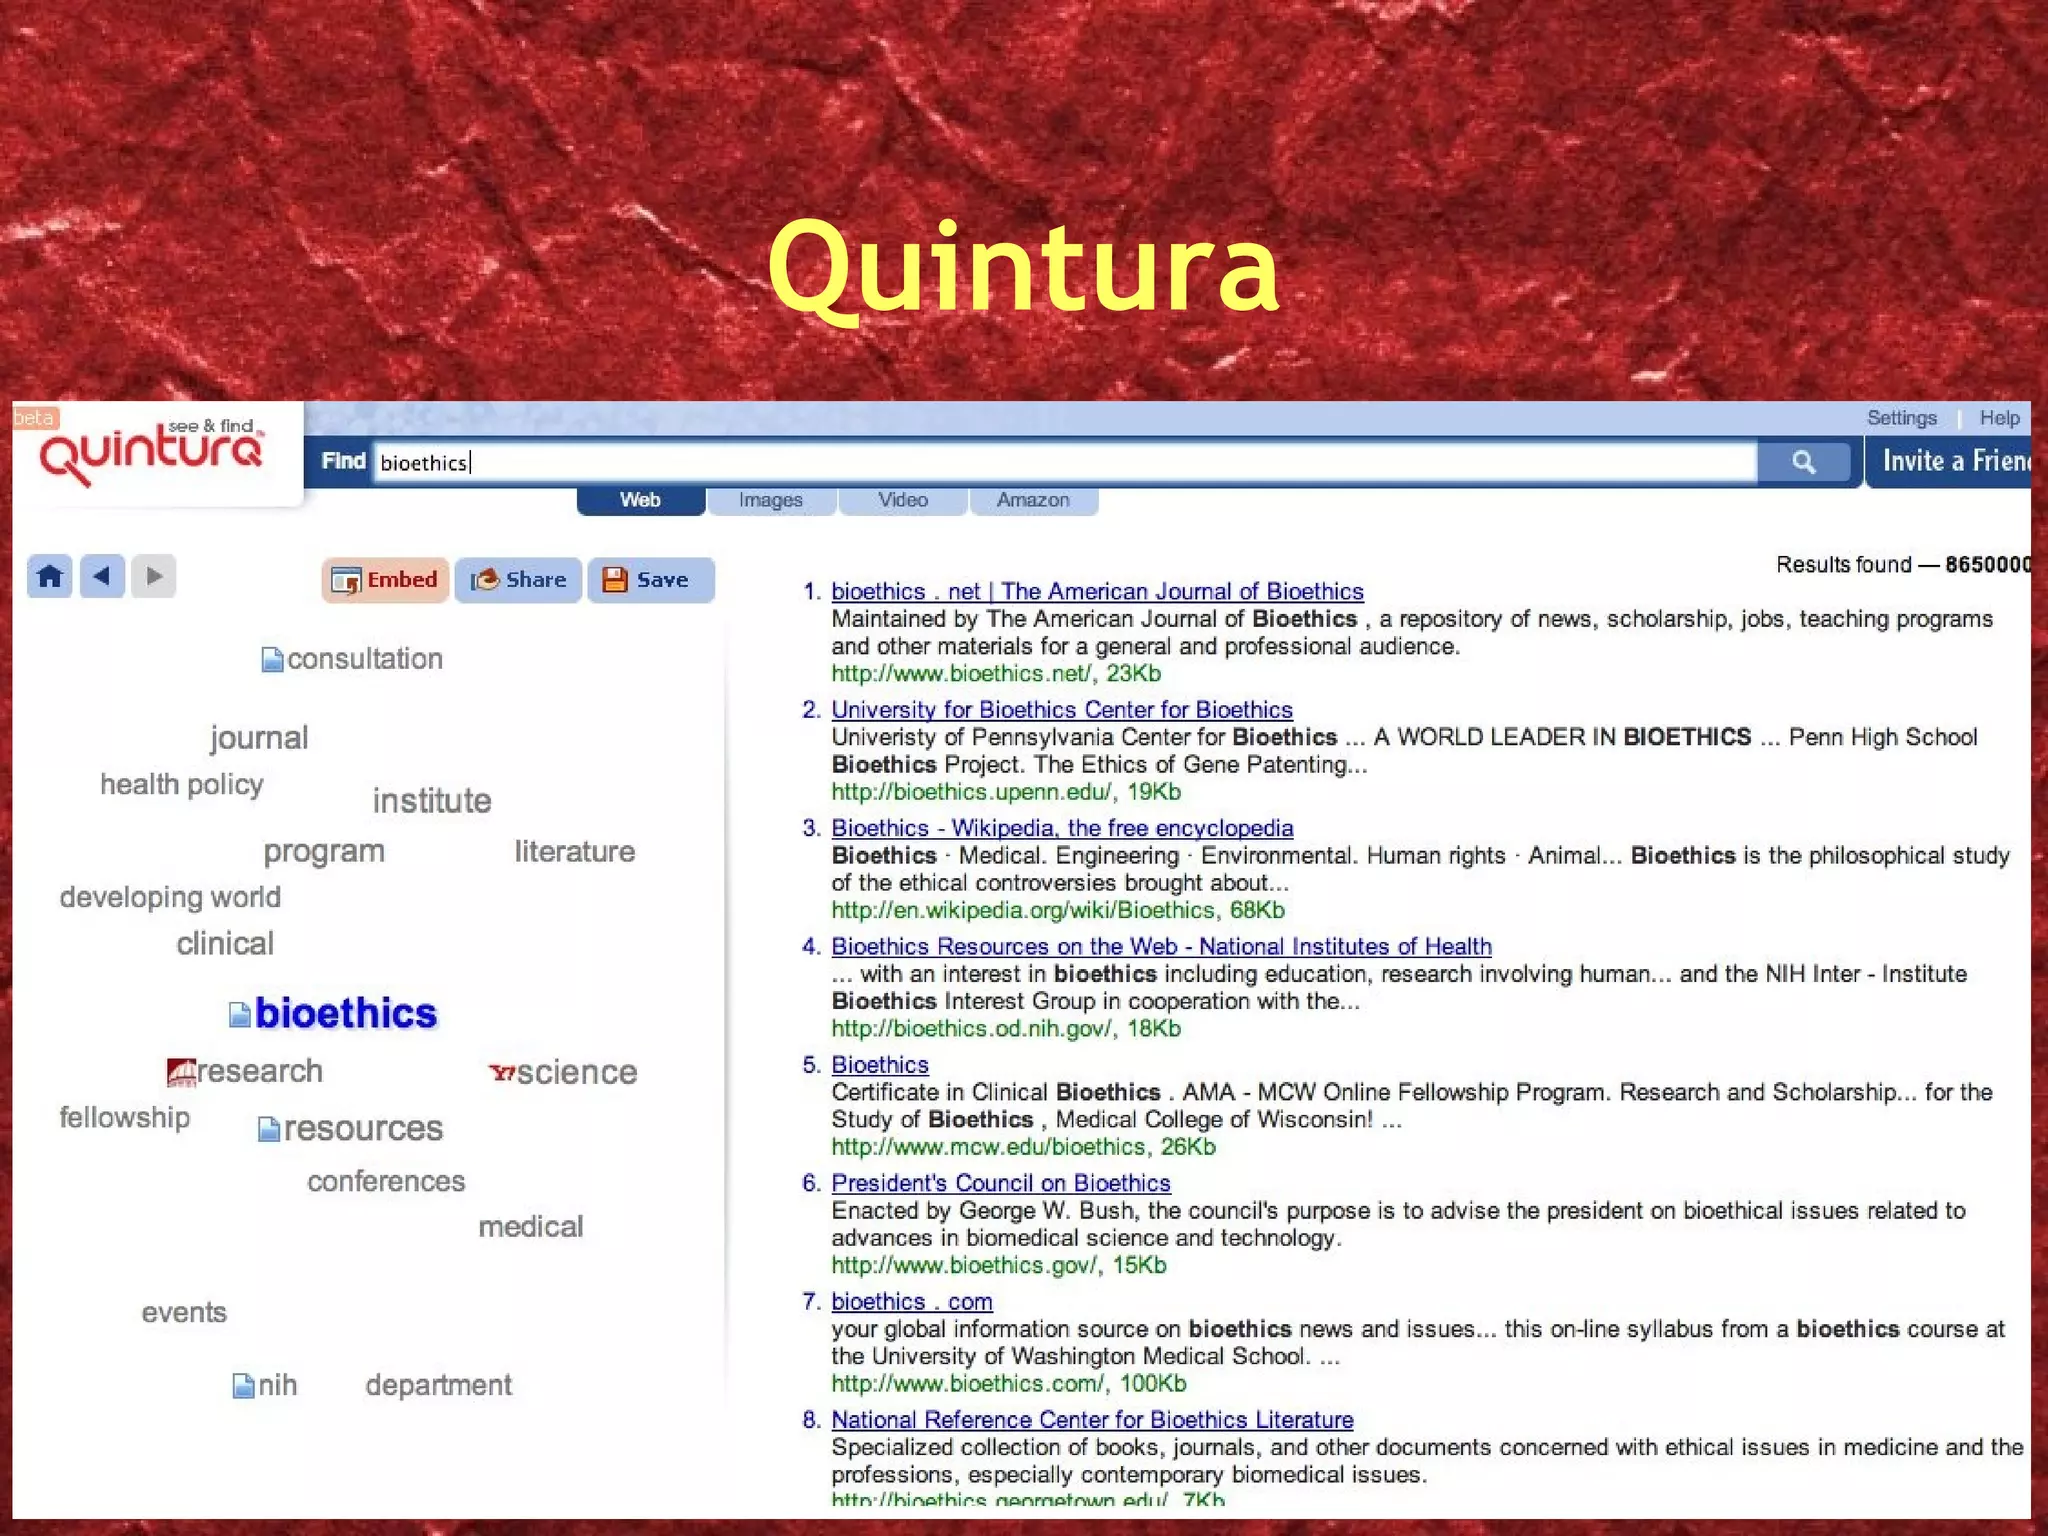Select the journal cloud word
Screen dimensions: 2048x1536
[x=259, y=739]
